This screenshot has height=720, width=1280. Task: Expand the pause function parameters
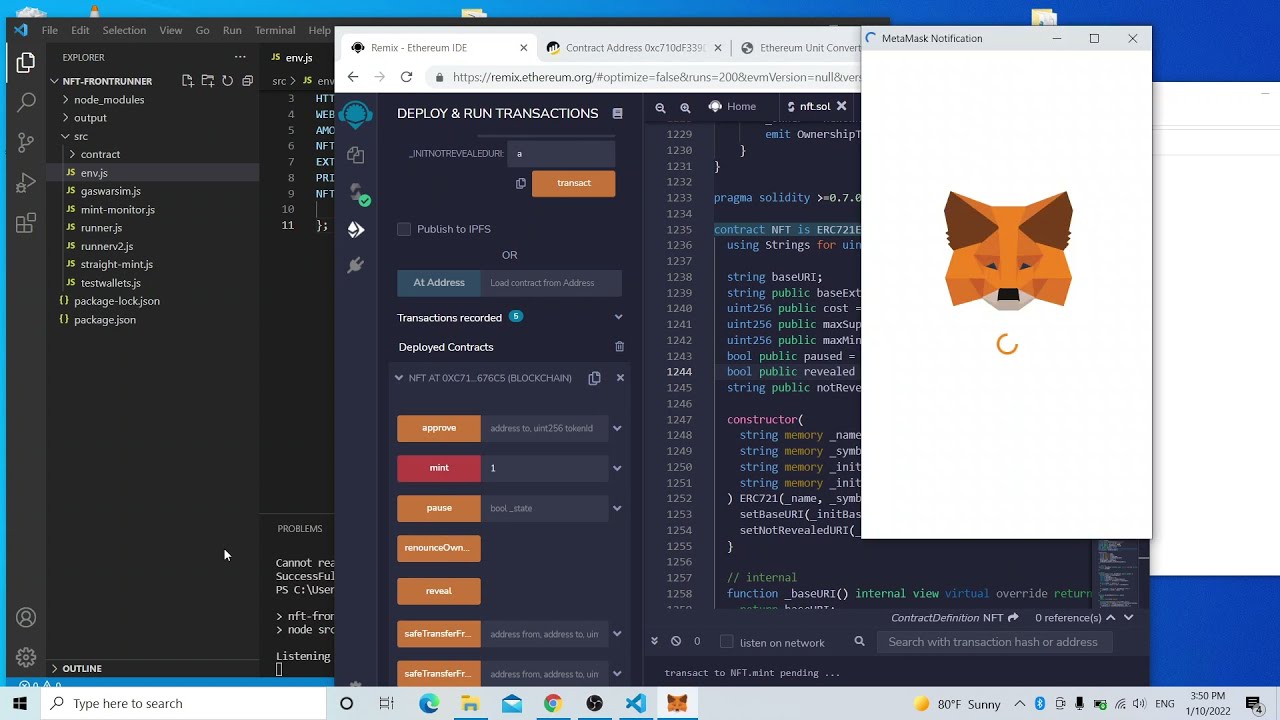[x=617, y=508]
